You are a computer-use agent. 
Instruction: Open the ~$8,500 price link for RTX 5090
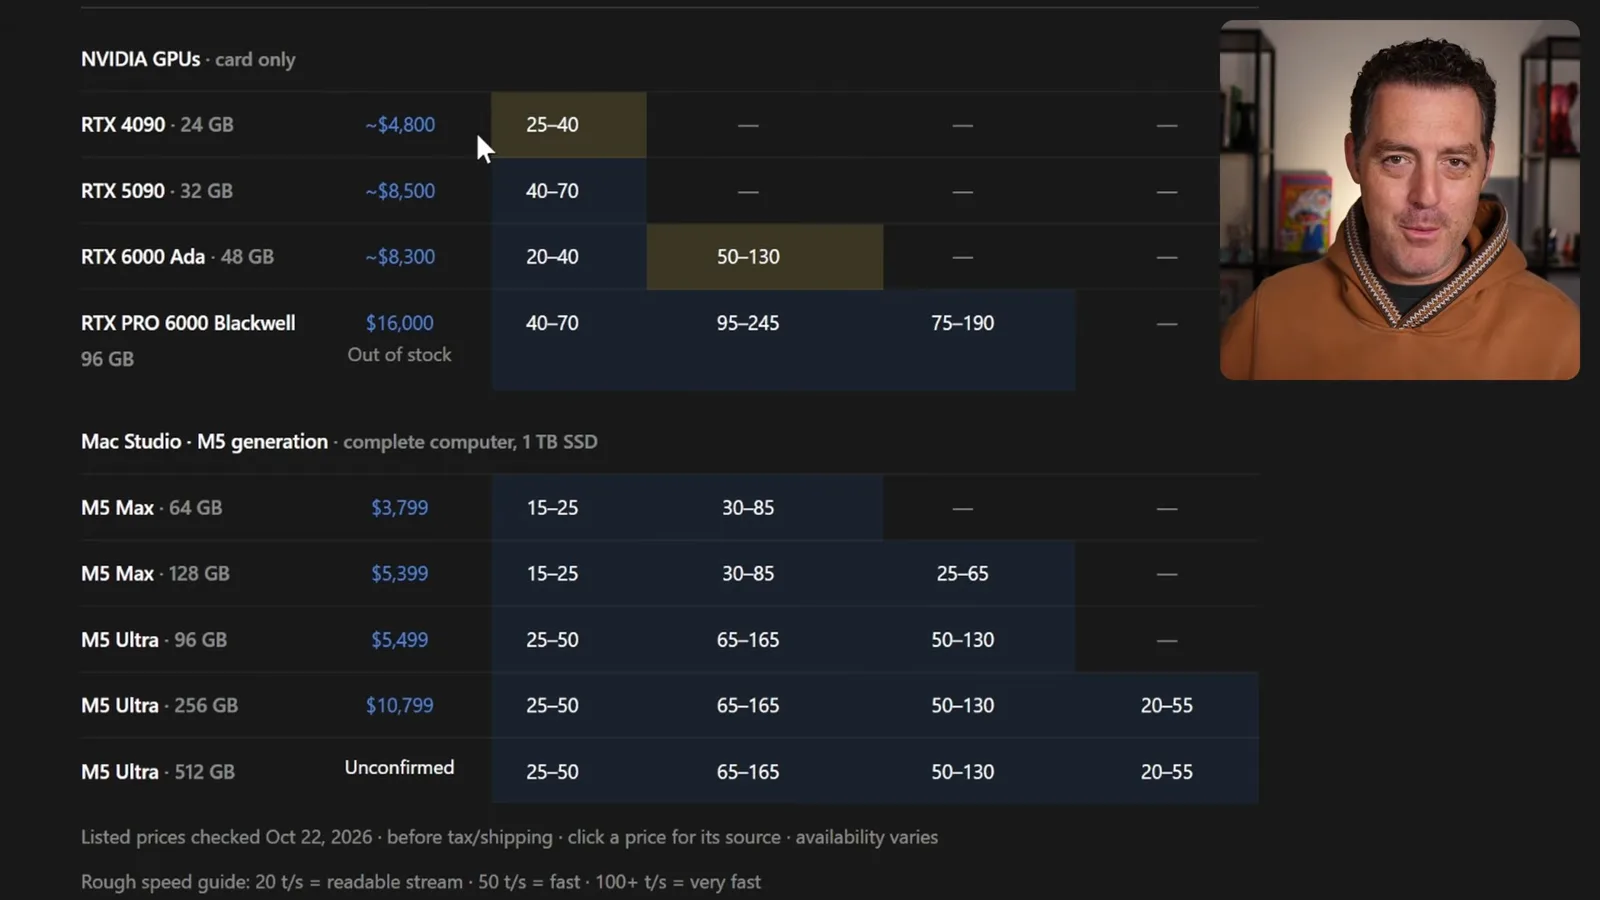tap(400, 191)
